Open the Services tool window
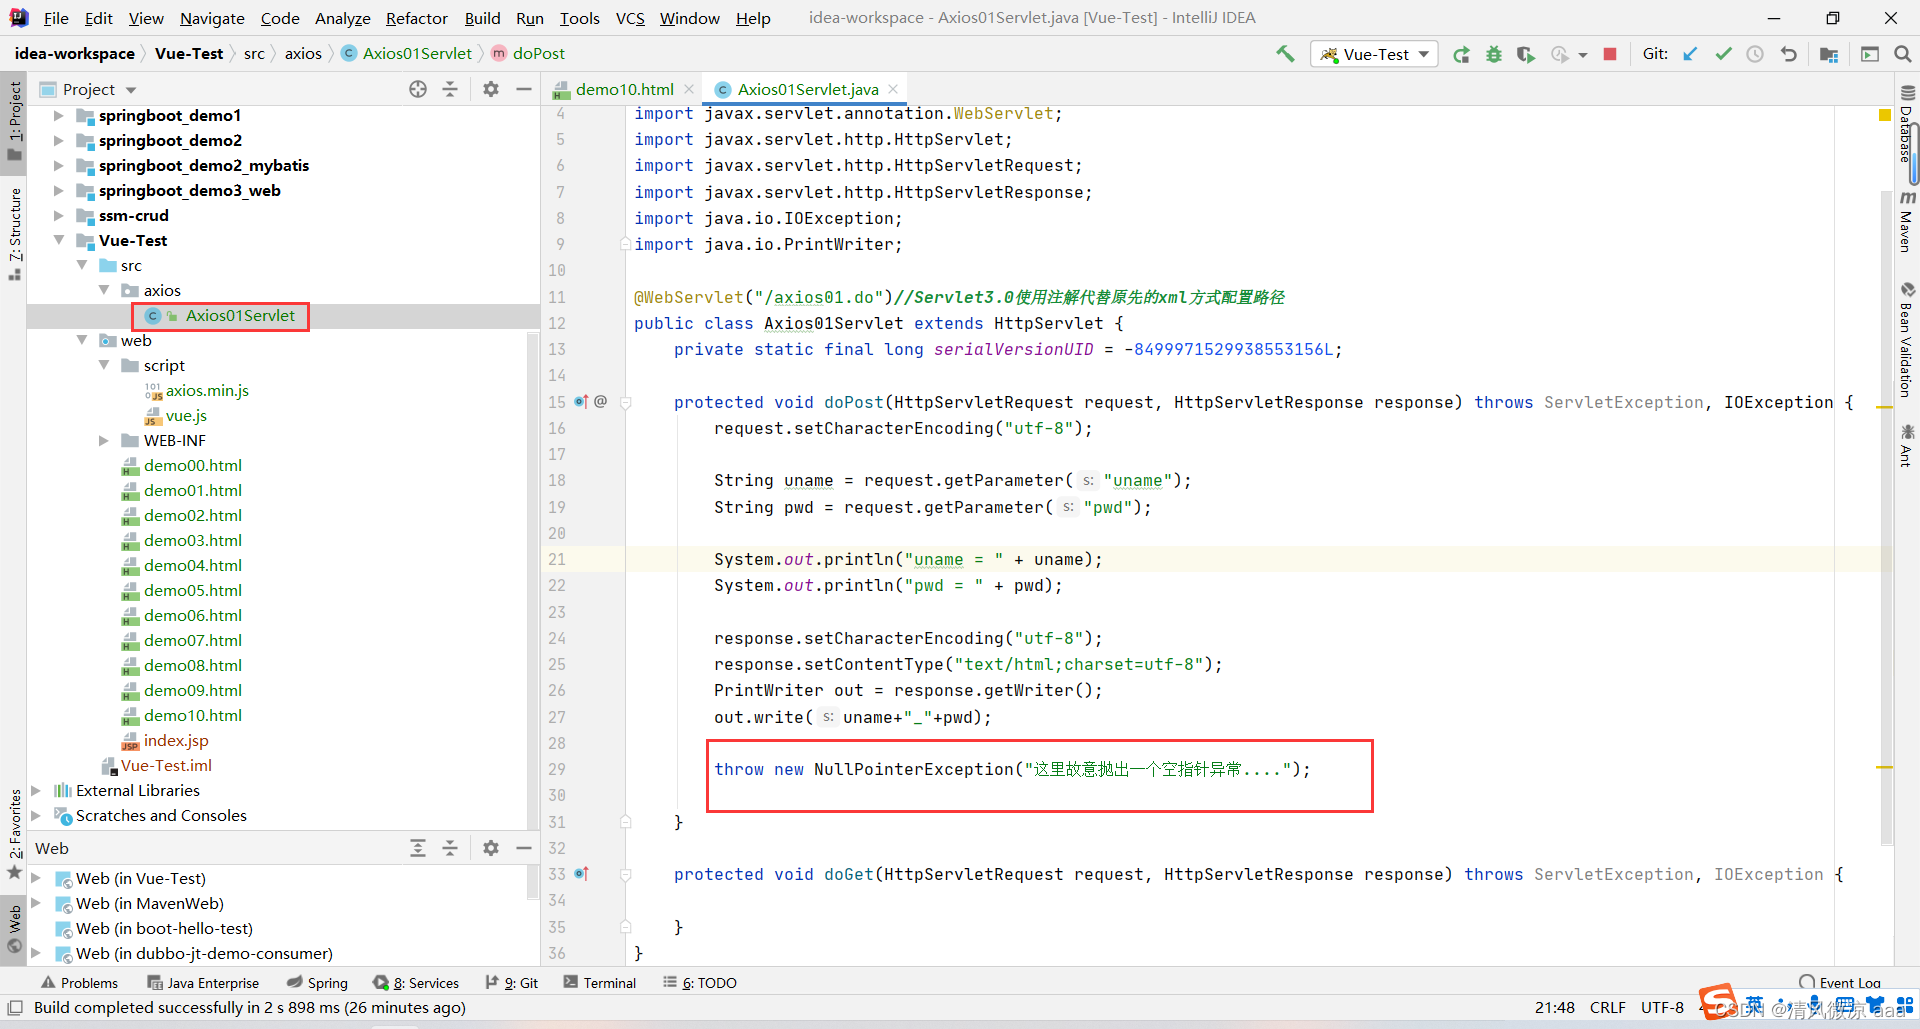The width and height of the screenshot is (1920, 1029). [416, 983]
